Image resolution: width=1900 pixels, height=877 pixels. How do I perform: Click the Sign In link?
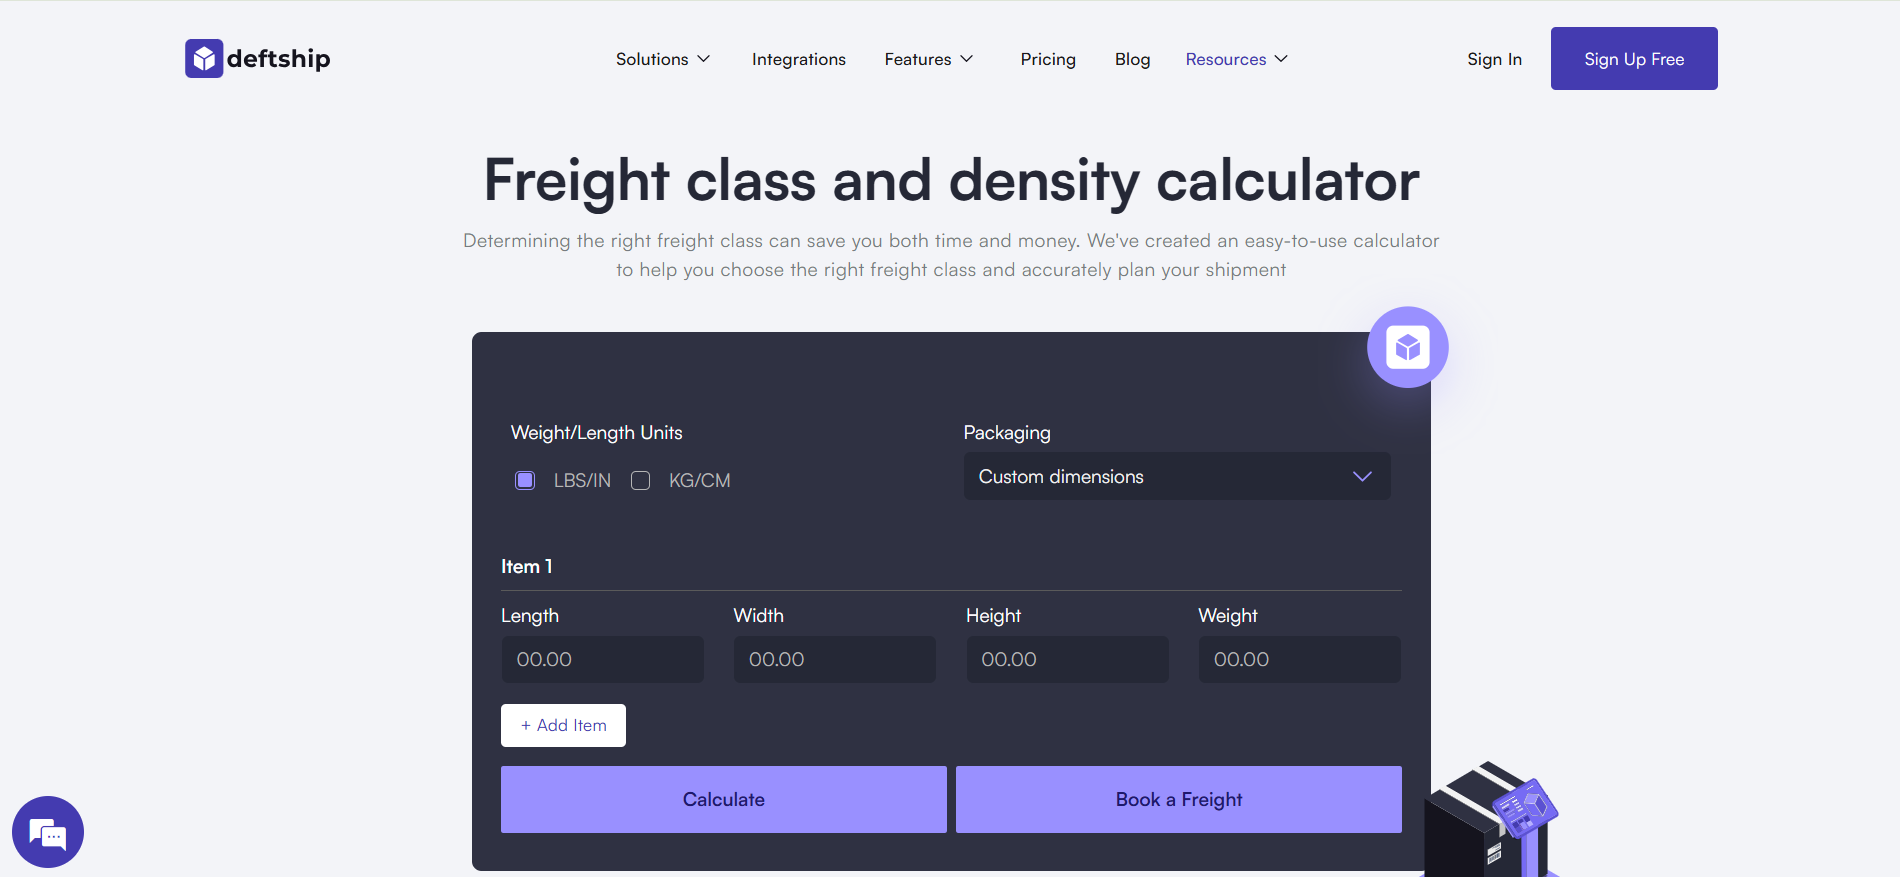click(x=1494, y=59)
